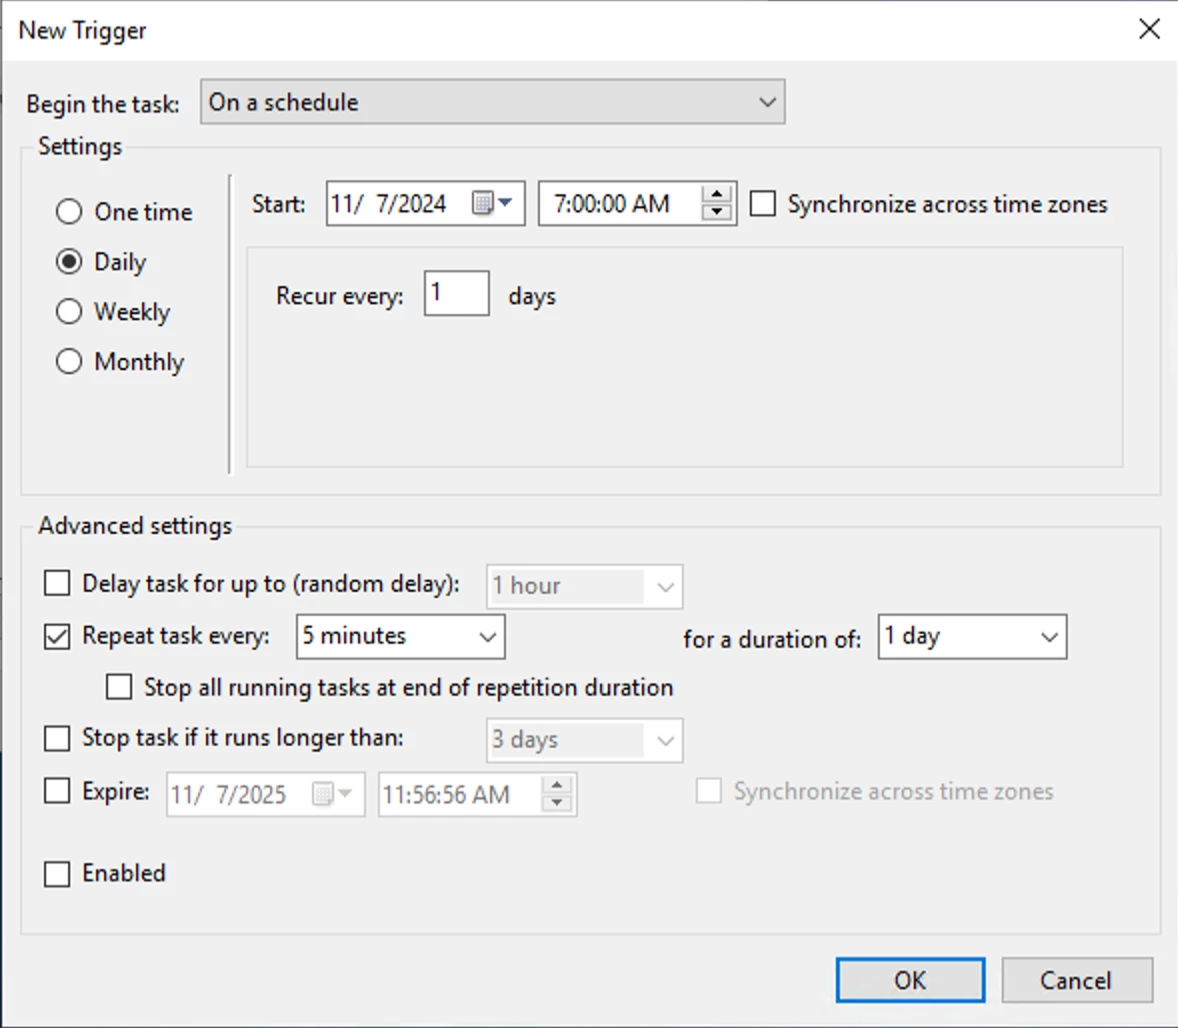Close the New Trigger dialog
The height and width of the screenshot is (1028, 1178).
1149,29
